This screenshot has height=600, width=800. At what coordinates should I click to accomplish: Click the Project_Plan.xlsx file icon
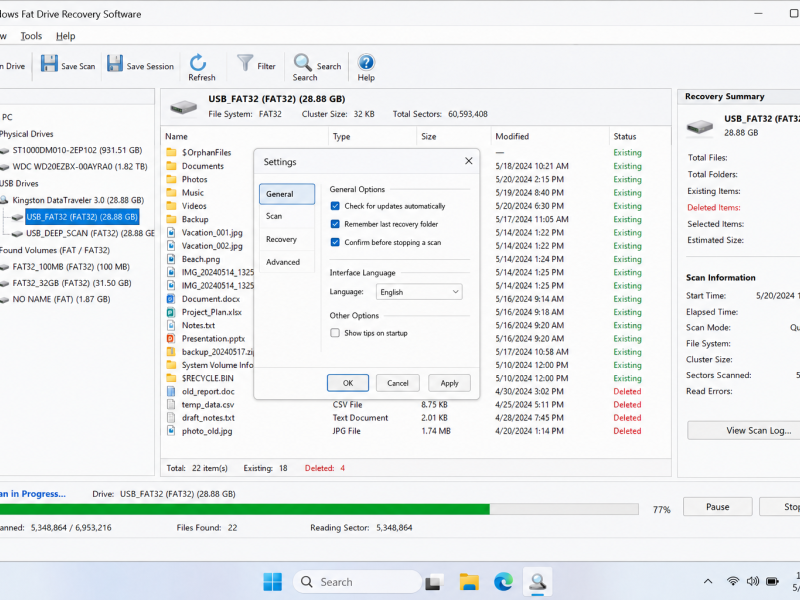[171, 312]
